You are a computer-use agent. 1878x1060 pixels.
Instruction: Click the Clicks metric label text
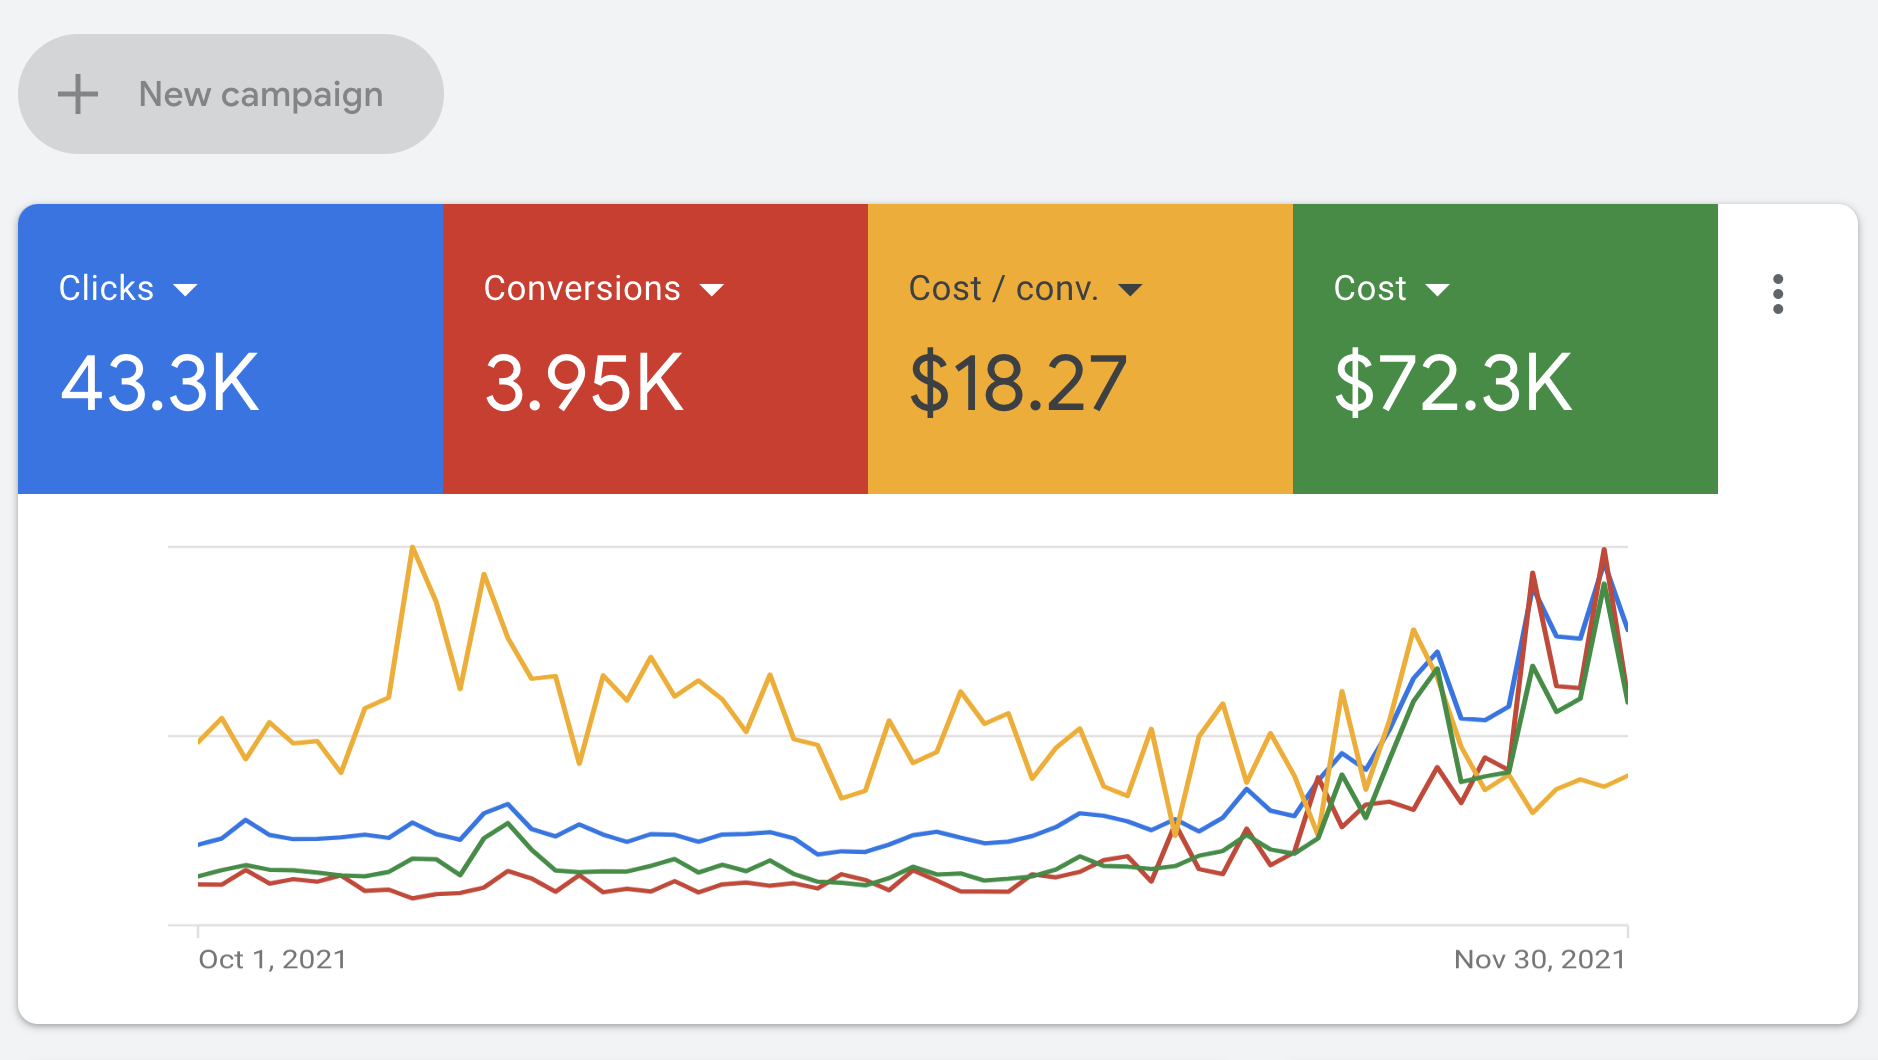pyautogui.click(x=106, y=288)
